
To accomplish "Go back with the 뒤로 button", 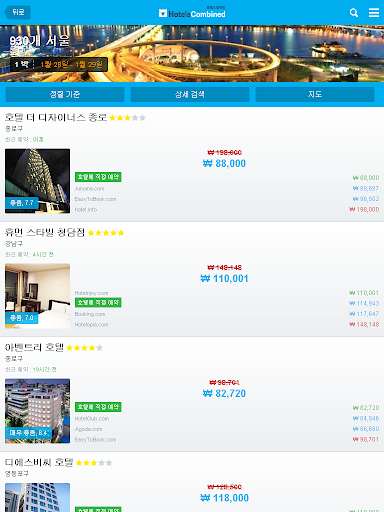I will click(17, 12).
